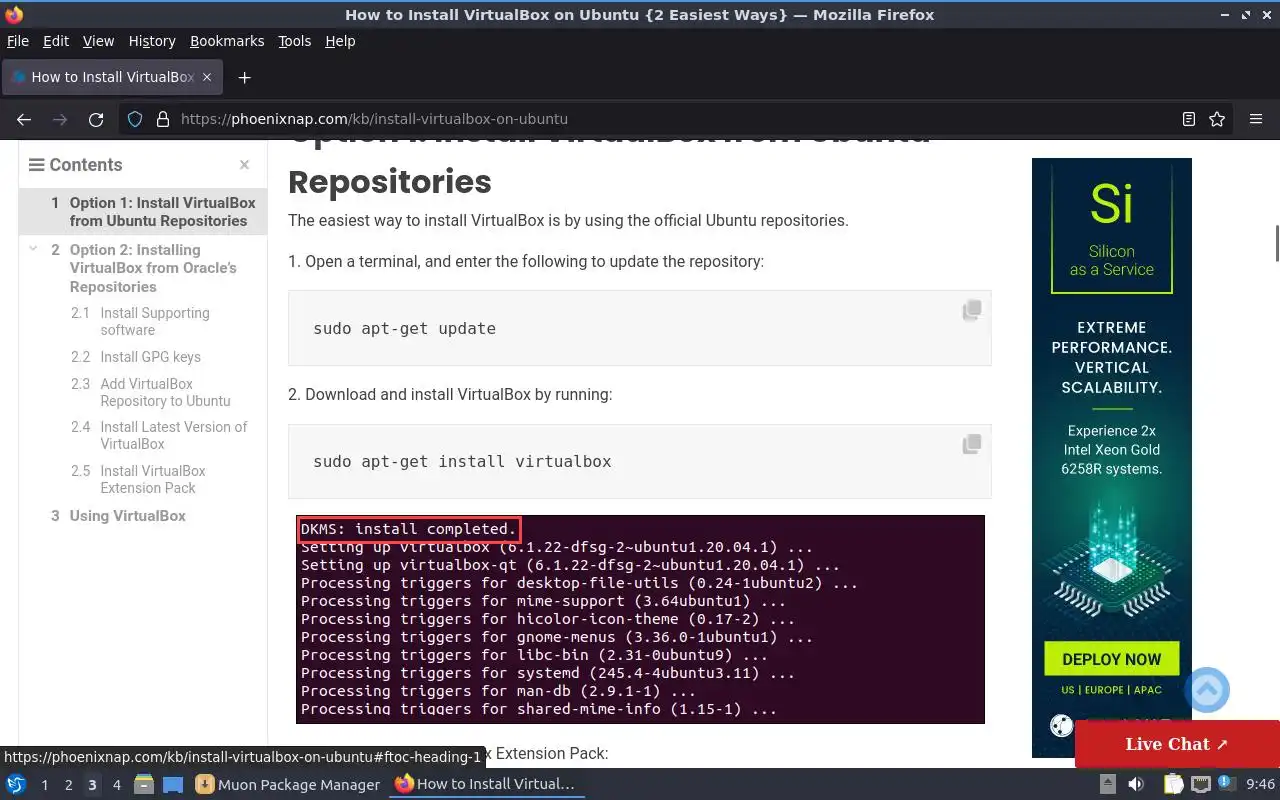Open the Tools menu
This screenshot has height=800, width=1280.
pyautogui.click(x=295, y=41)
